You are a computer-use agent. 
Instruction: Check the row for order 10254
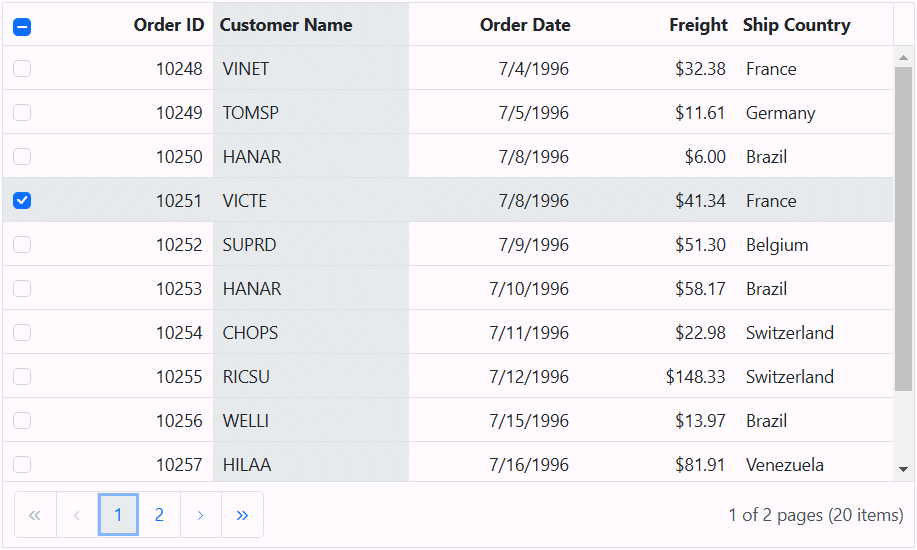pos(22,333)
